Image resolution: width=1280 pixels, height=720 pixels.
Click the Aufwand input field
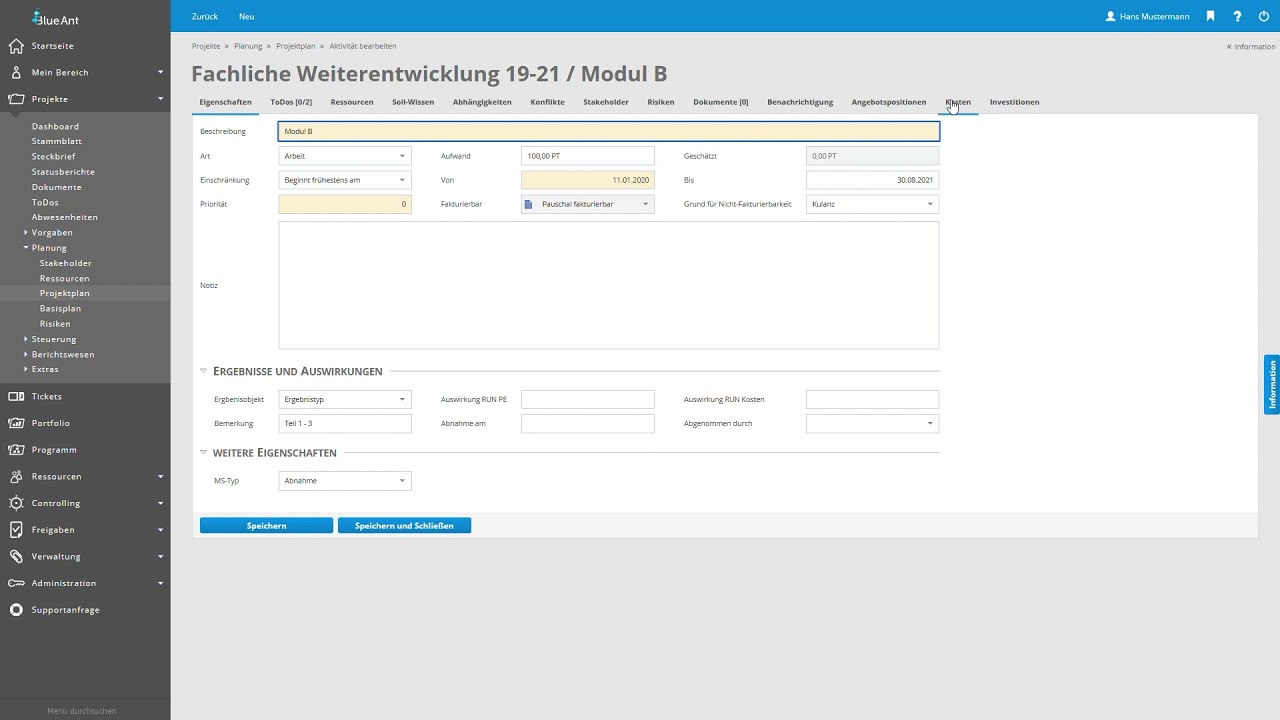587,156
